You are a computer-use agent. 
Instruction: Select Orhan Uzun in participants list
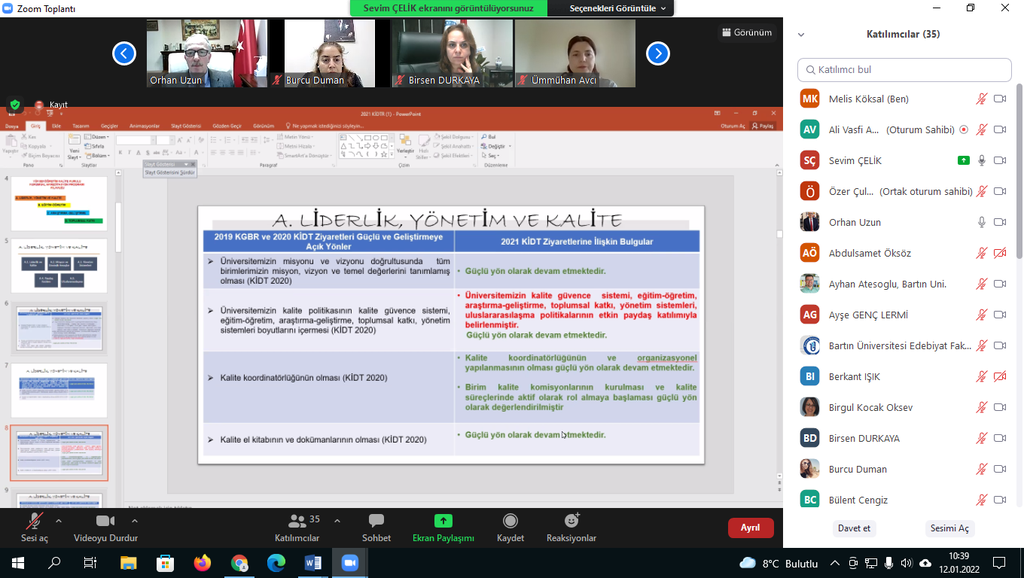point(855,222)
